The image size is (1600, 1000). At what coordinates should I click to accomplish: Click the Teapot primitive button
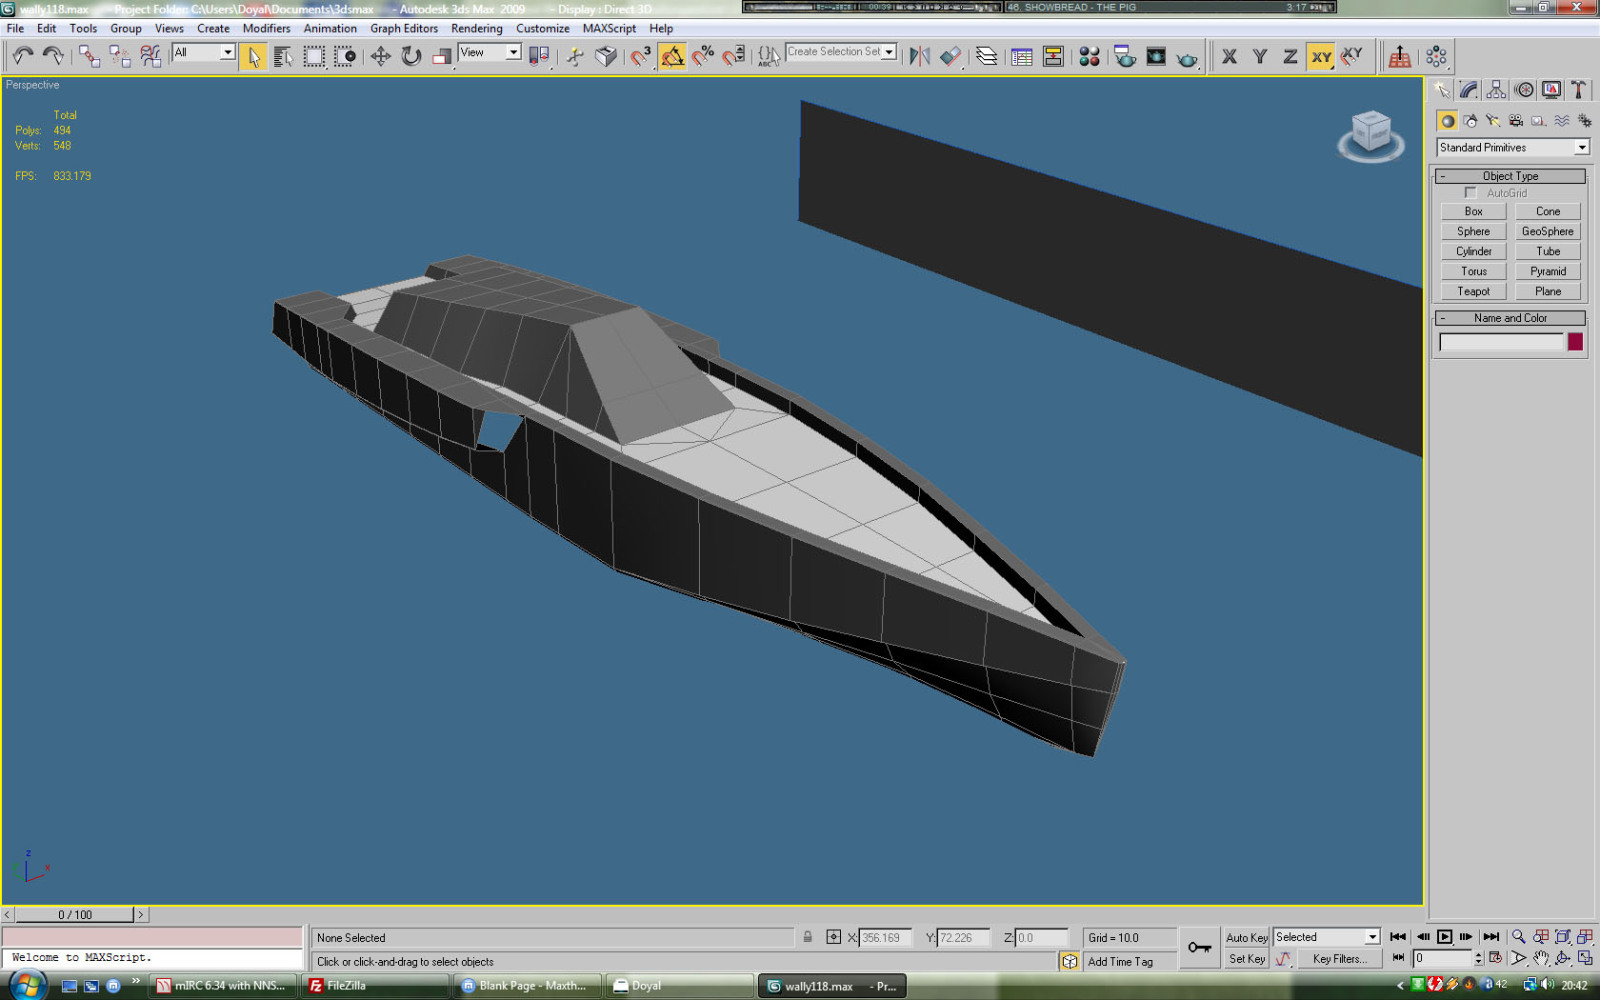pyautogui.click(x=1473, y=291)
